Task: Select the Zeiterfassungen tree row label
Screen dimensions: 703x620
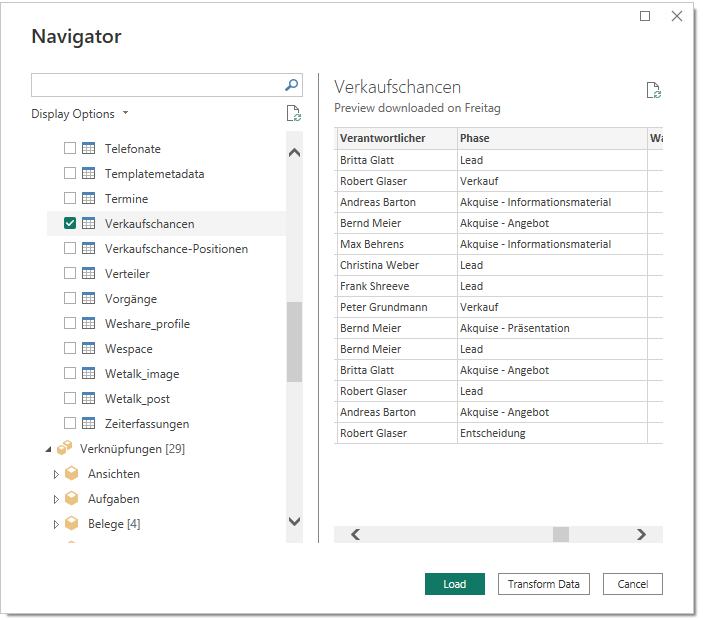Action: click(x=147, y=424)
